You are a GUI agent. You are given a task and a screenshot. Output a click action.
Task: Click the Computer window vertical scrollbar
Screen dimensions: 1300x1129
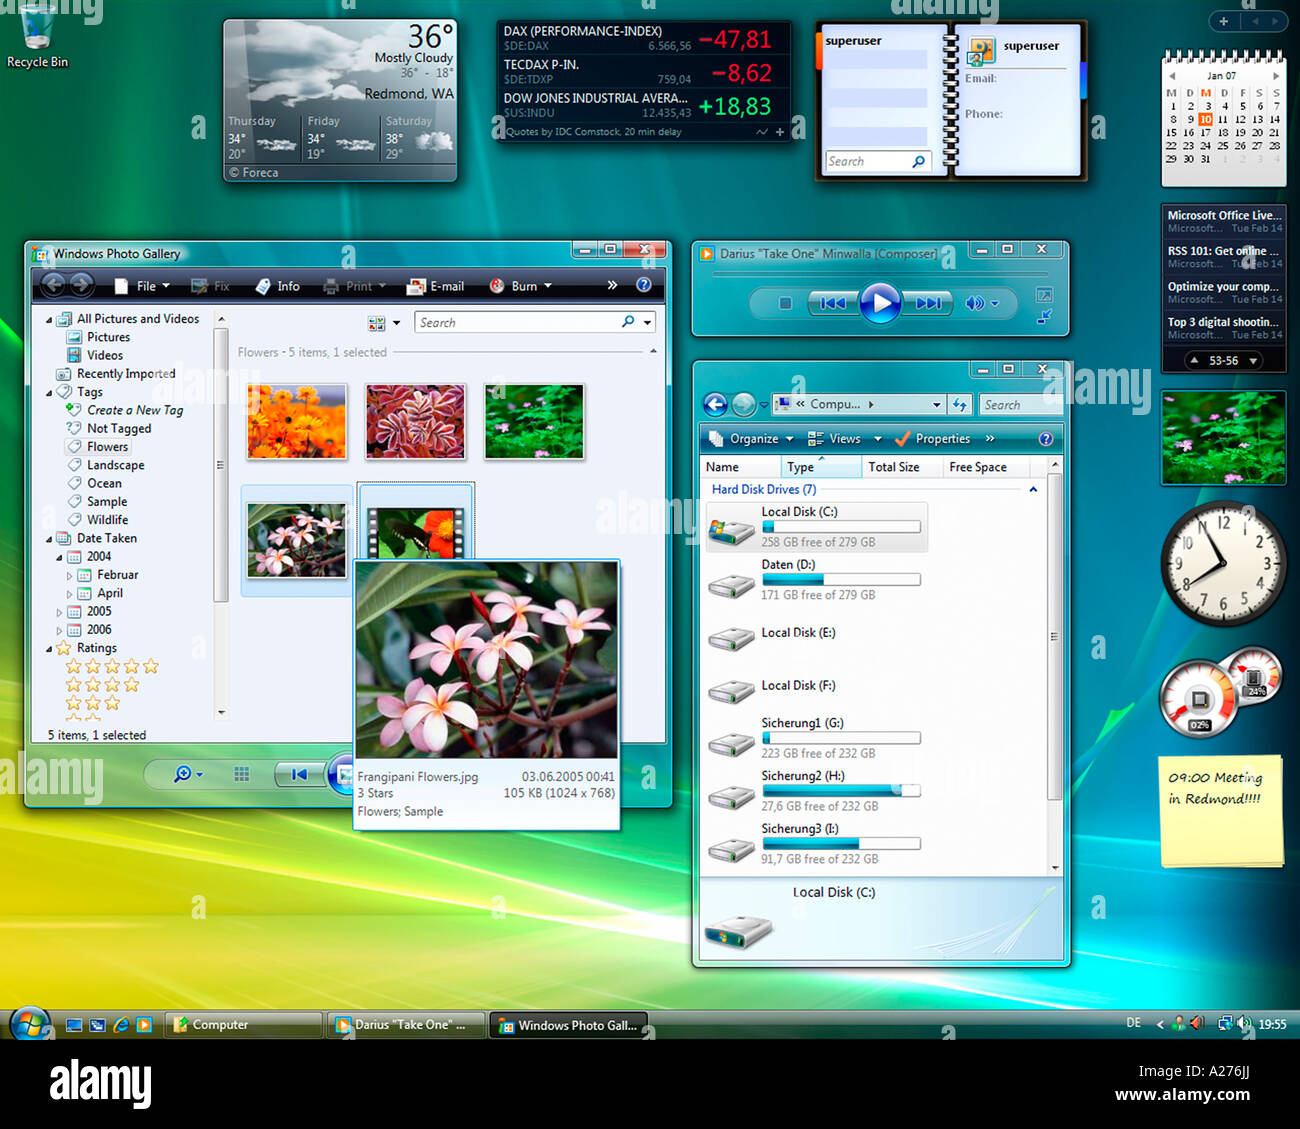(1054, 666)
